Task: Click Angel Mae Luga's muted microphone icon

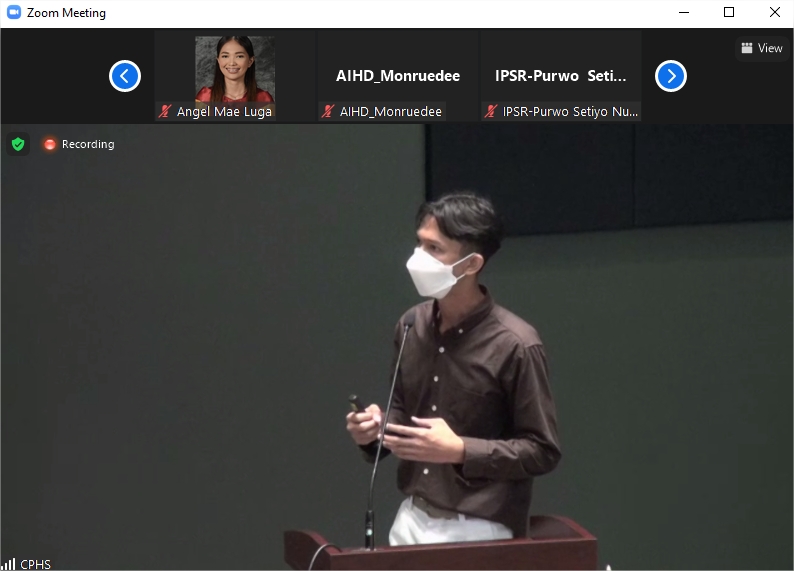Action: click(165, 112)
